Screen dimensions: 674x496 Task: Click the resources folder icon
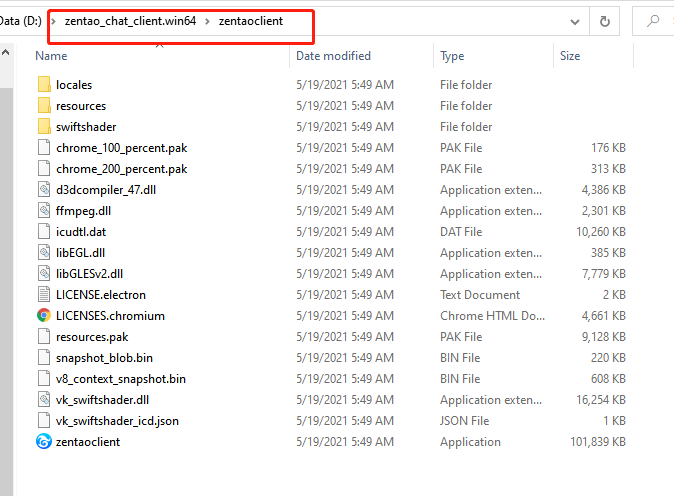(x=43, y=106)
